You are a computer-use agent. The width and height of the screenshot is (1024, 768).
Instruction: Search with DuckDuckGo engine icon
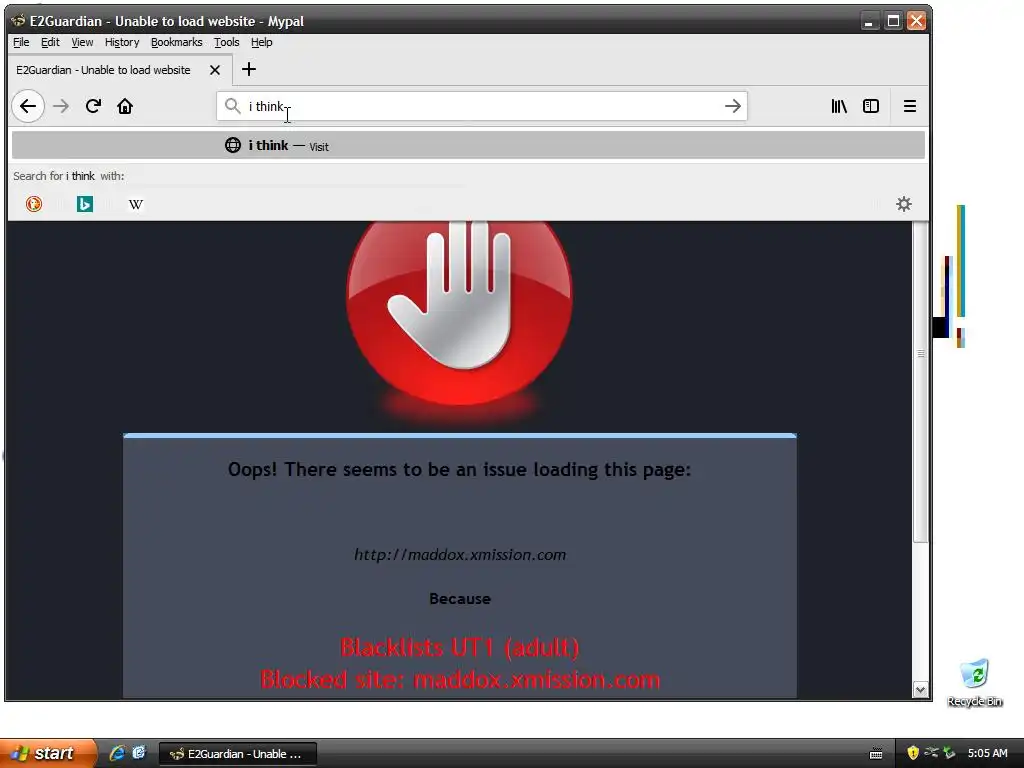(x=34, y=204)
